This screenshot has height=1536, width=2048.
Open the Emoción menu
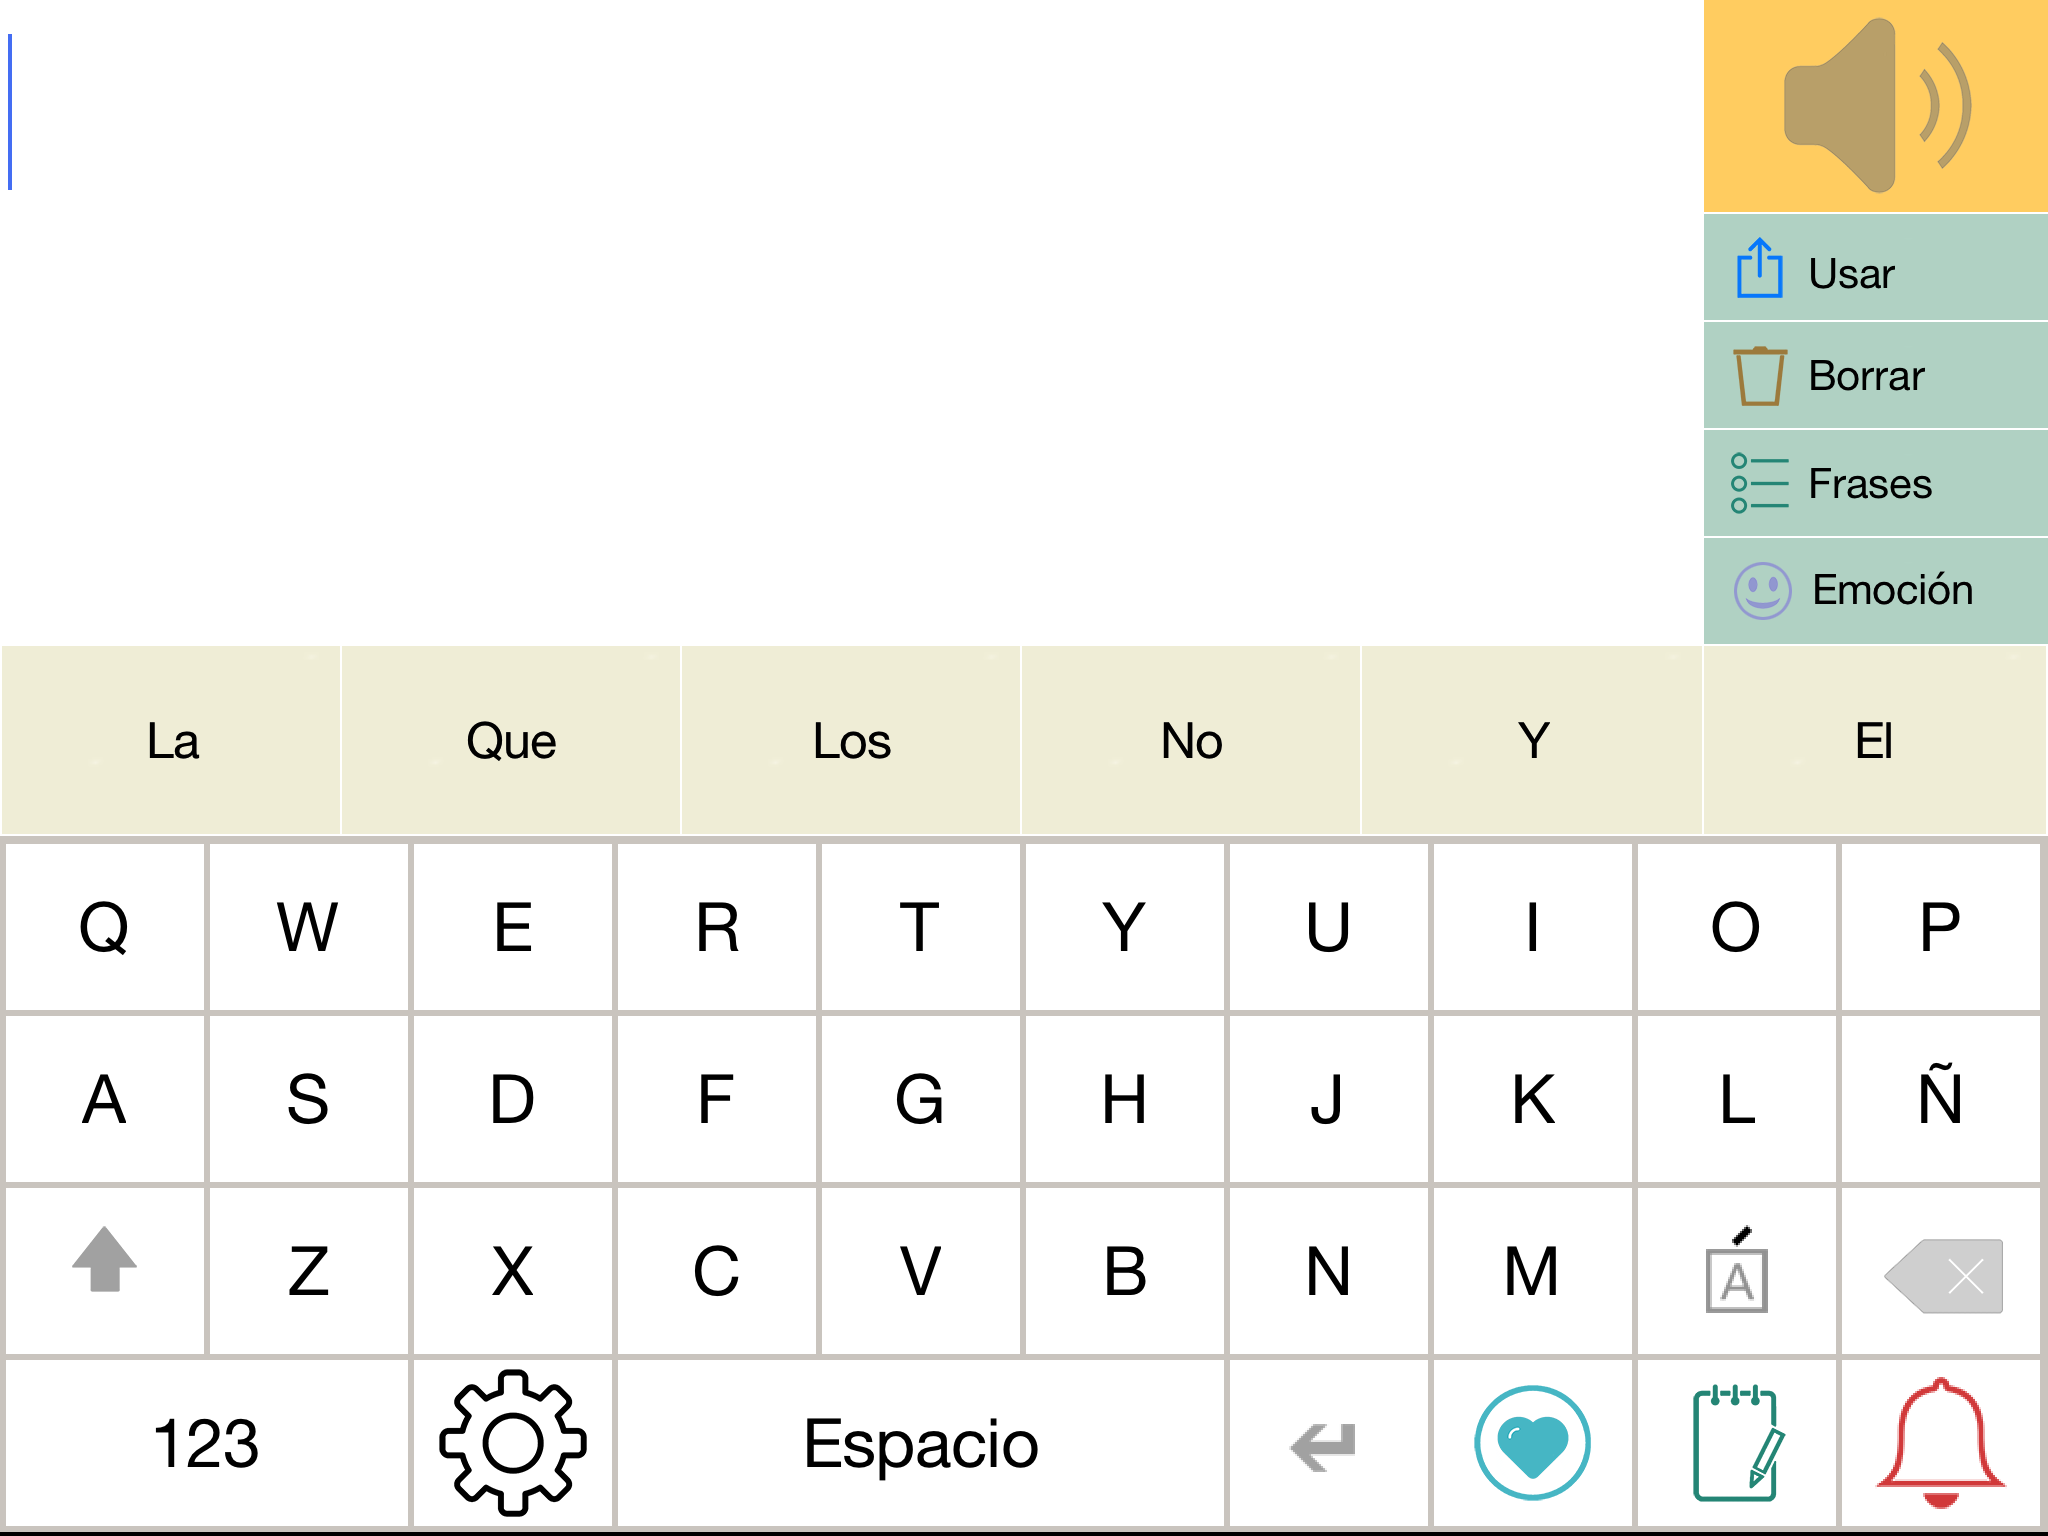[1875, 591]
